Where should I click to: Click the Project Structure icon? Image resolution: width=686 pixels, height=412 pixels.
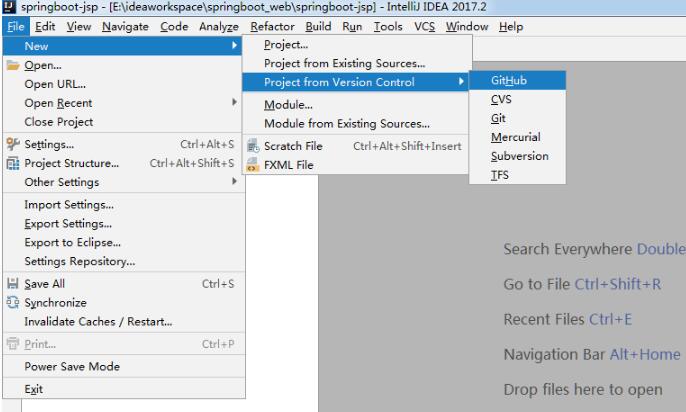(x=13, y=163)
